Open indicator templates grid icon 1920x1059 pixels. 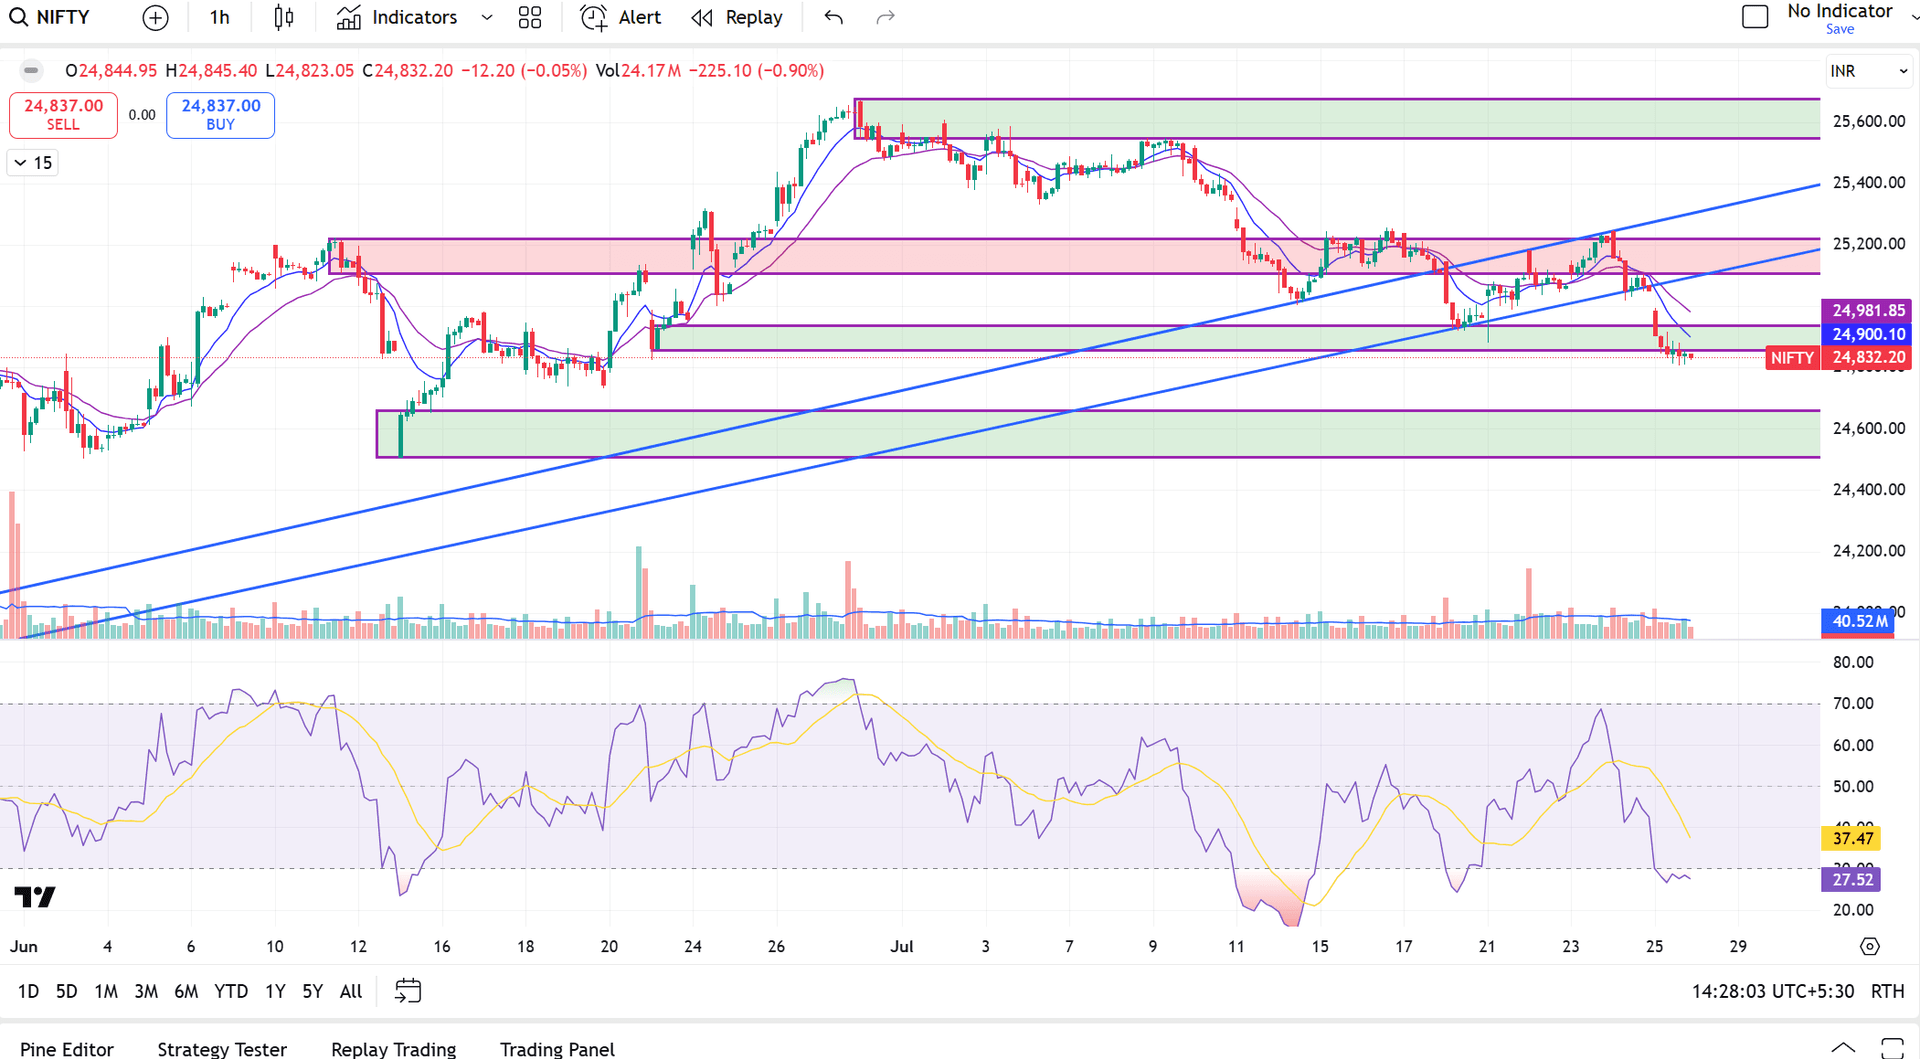click(530, 17)
